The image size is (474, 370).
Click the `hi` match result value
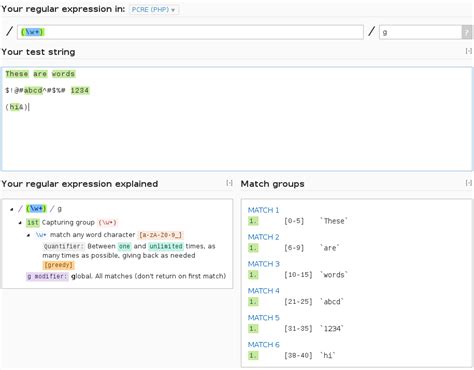pyautogui.click(x=328, y=356)
